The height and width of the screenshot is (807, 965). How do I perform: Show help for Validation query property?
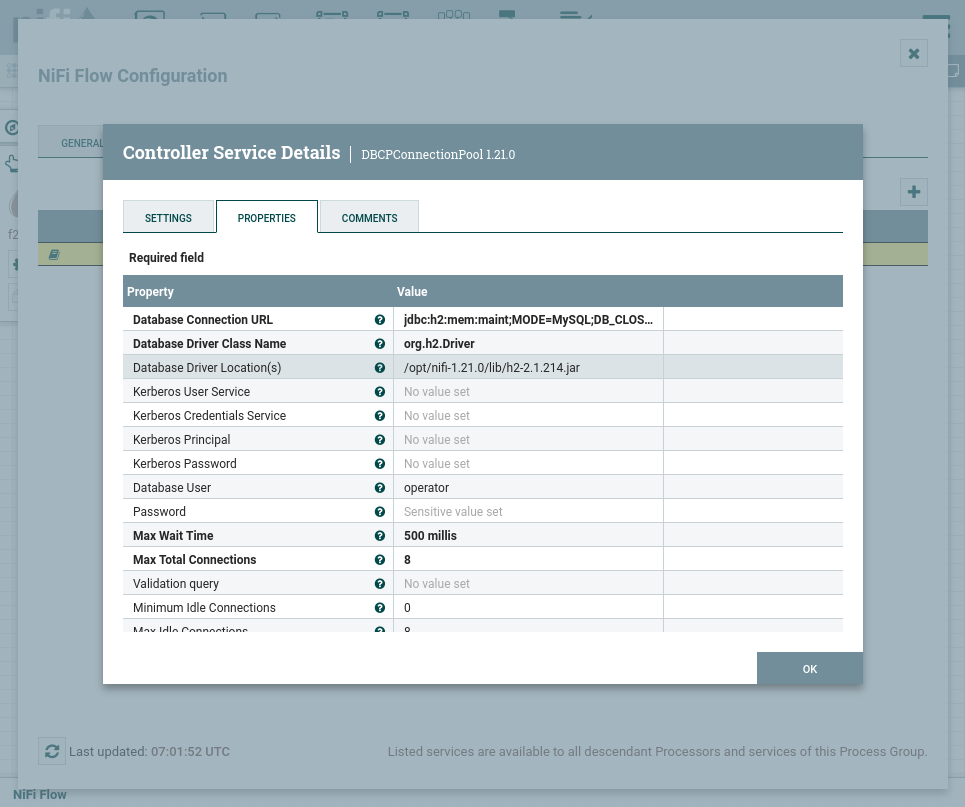tap(380, 584)
